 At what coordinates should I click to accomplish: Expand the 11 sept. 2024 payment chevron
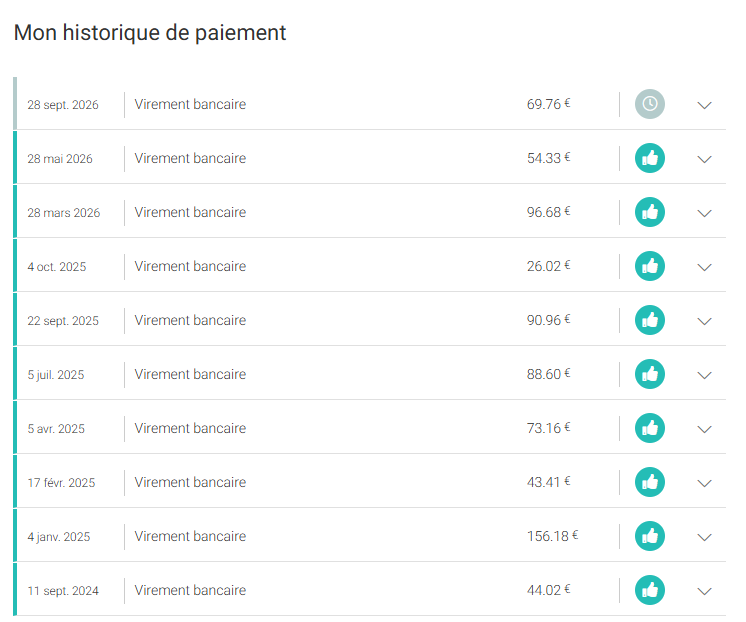coord(704,592)
